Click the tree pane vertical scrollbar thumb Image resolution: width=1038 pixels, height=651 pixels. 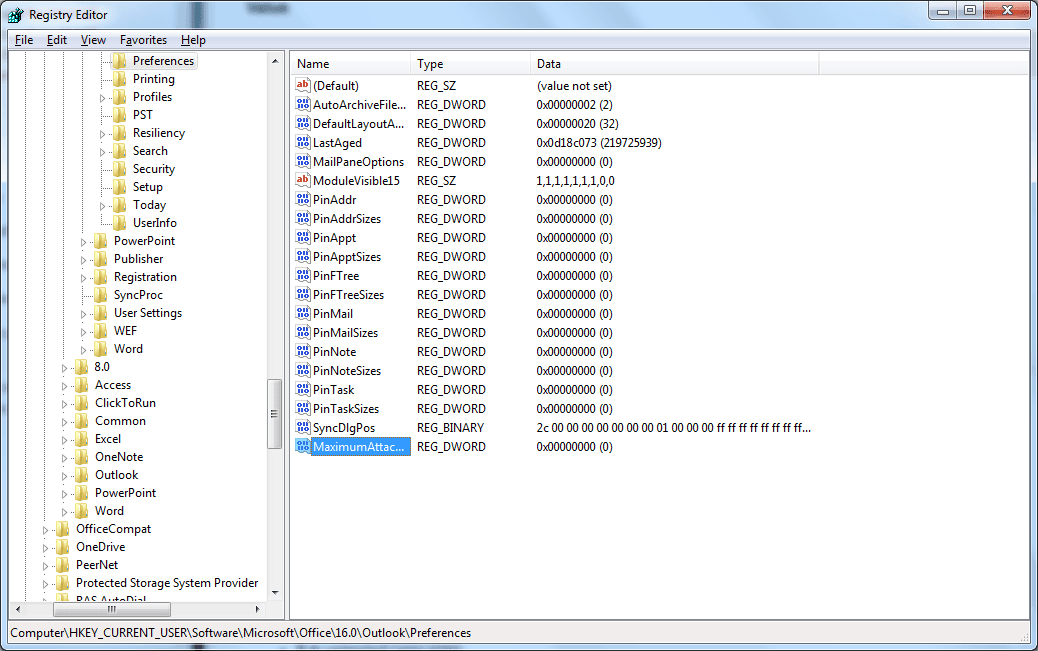tap(274, 414)
